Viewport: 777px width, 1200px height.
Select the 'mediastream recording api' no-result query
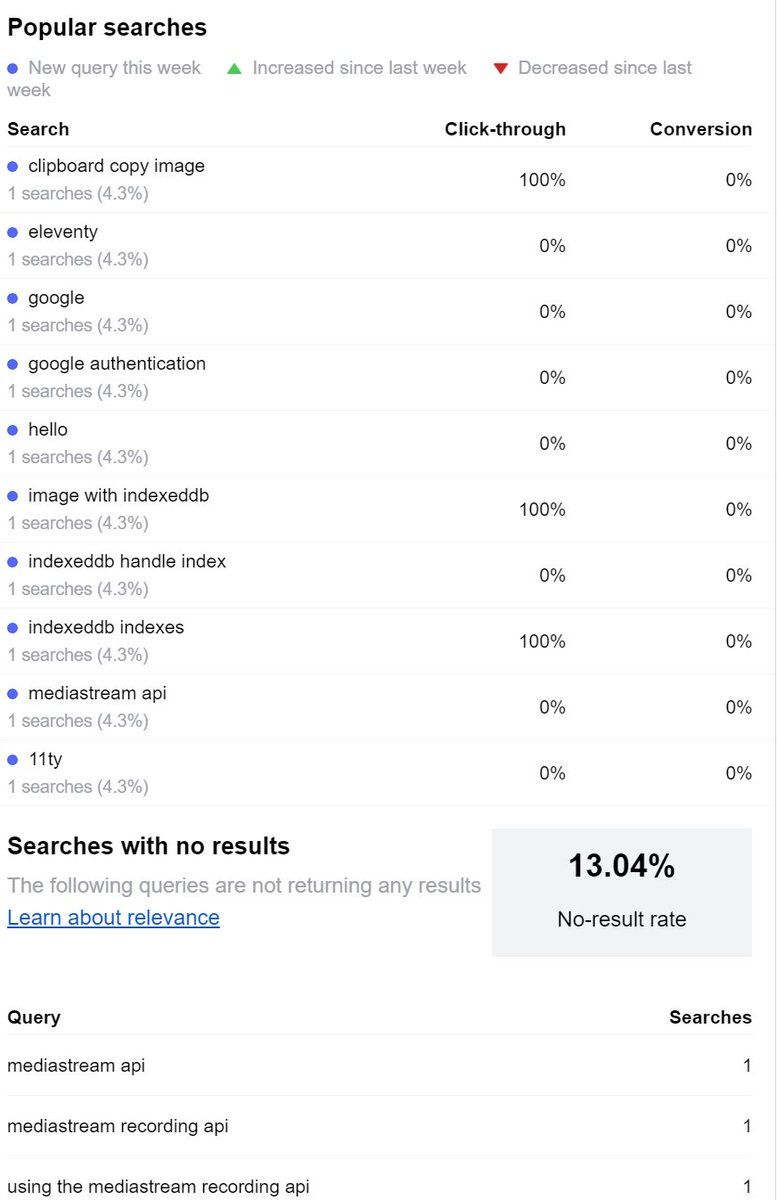click(118, 1126)
